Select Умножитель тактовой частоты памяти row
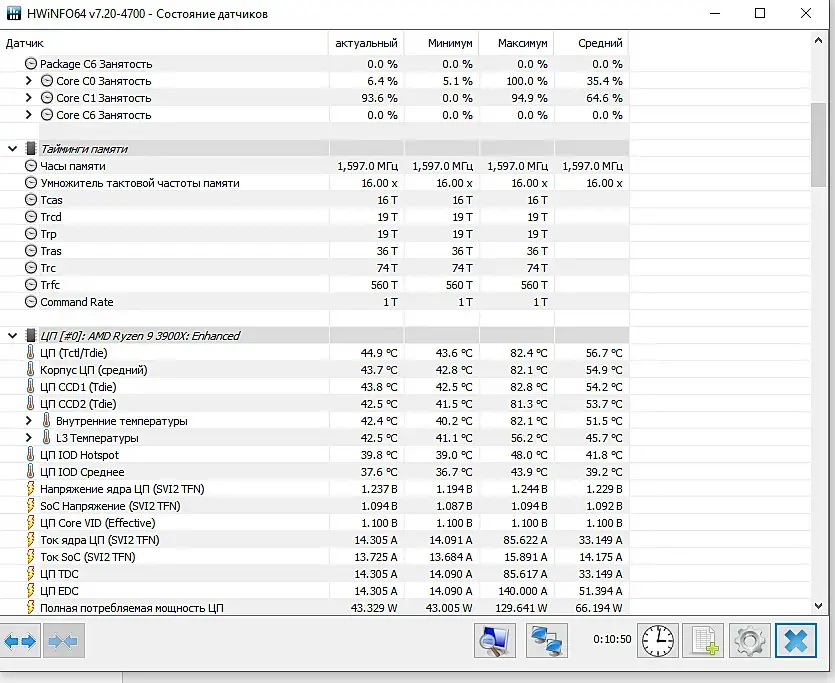 314,183
